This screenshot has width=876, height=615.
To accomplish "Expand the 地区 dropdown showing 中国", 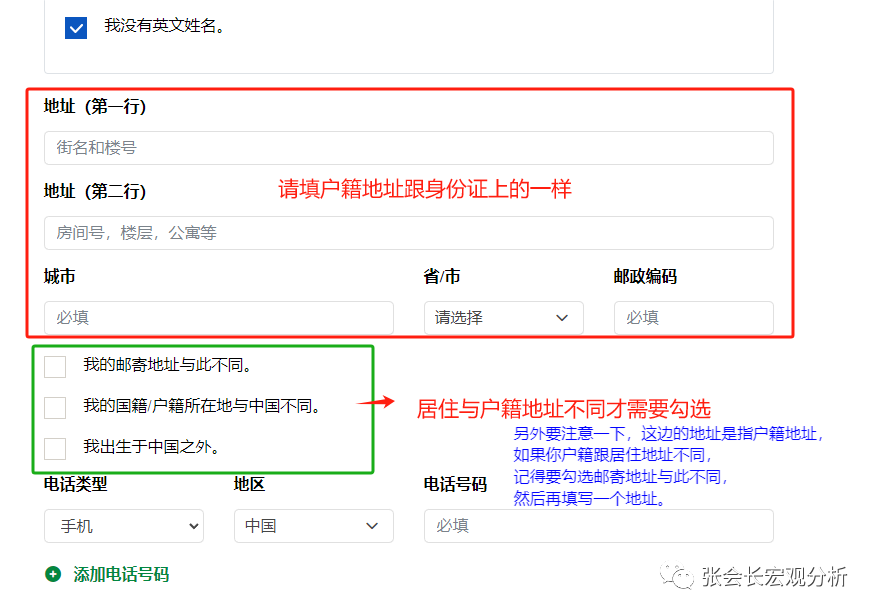I will [313, 526].
